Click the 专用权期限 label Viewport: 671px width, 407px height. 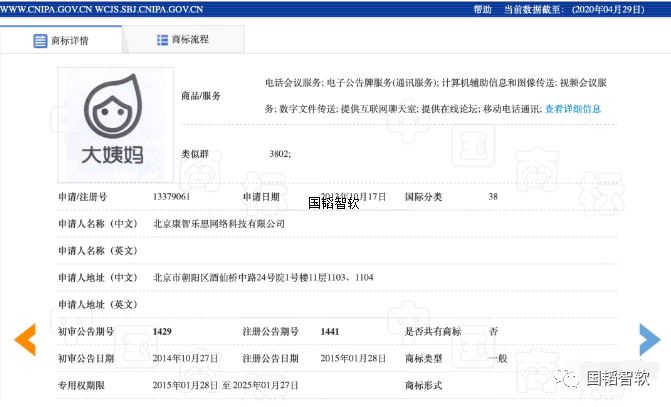click(81, 385)
